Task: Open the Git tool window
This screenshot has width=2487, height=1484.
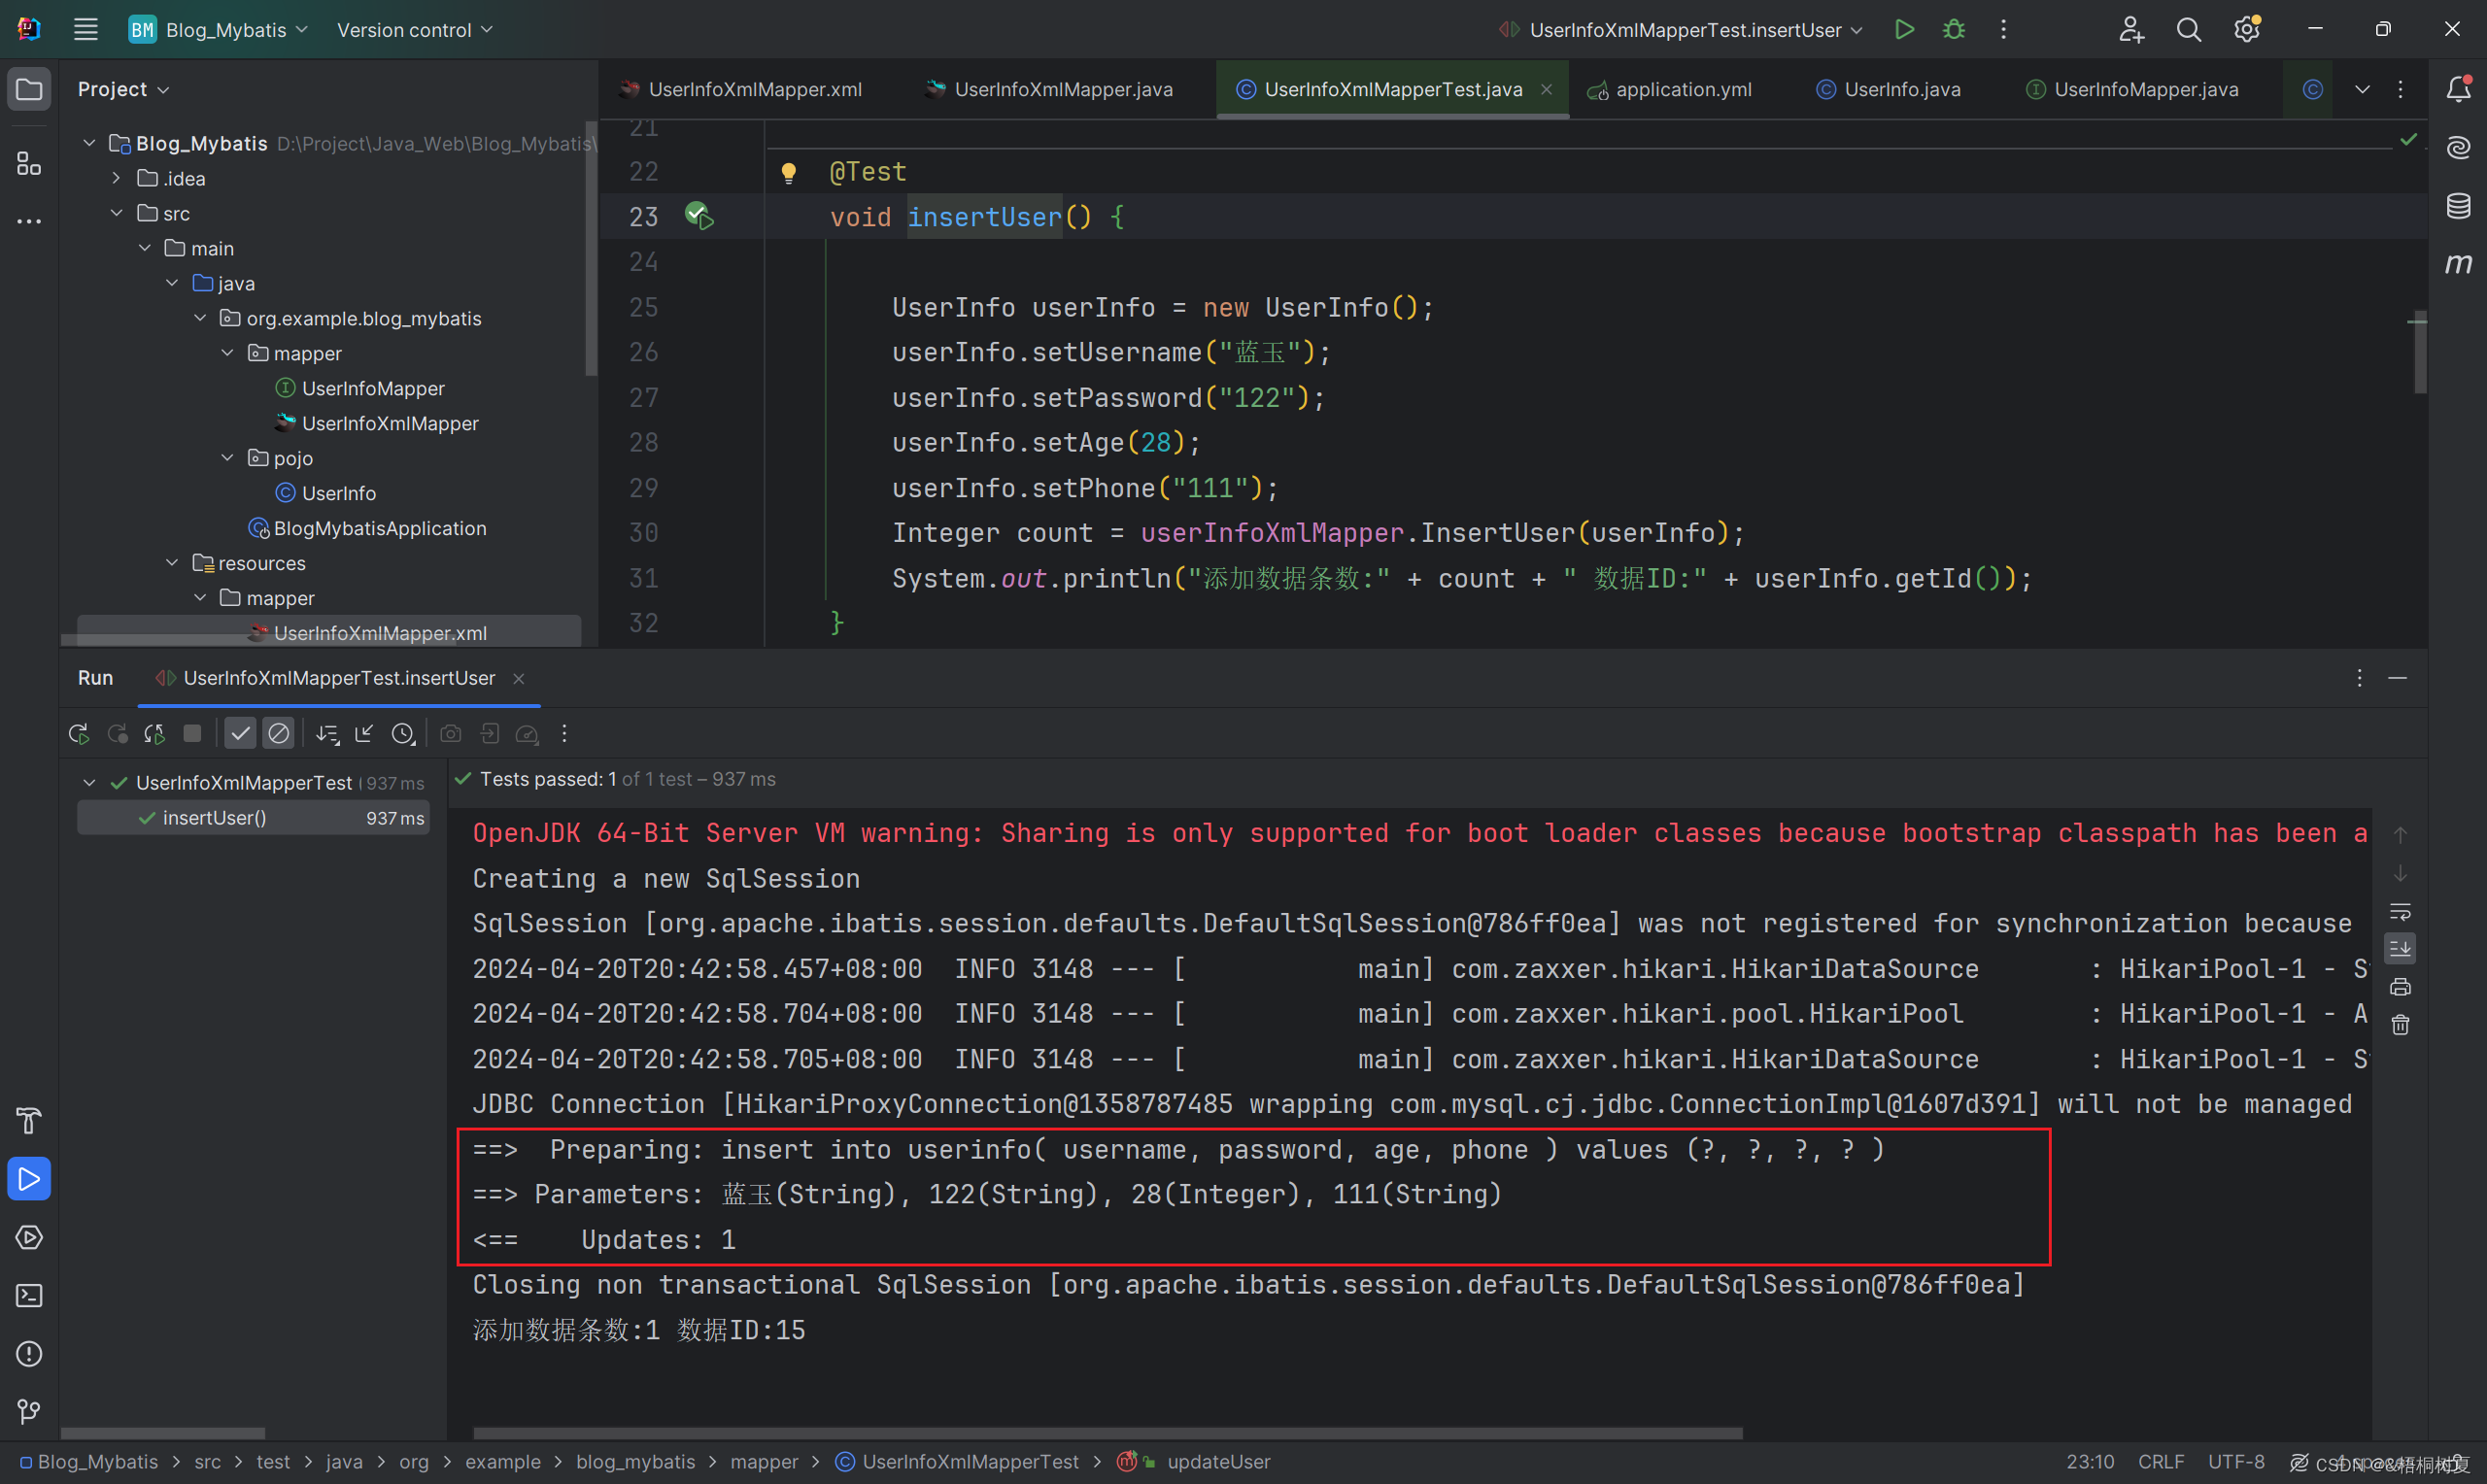Action: tap(29, 1411)
